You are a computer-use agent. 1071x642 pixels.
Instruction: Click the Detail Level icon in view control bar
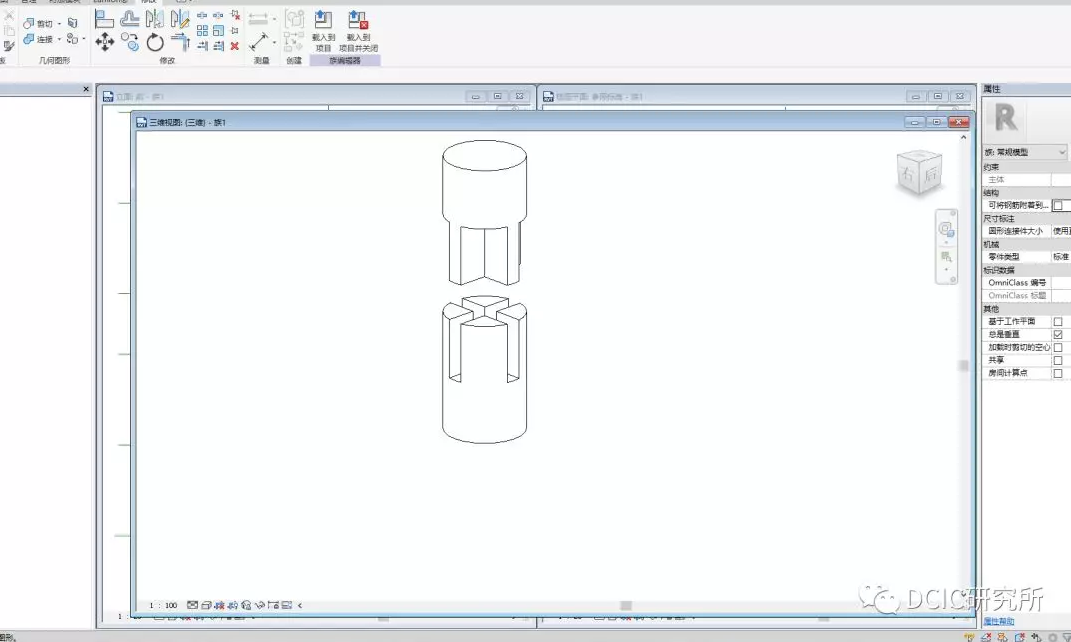click(193, 605)
